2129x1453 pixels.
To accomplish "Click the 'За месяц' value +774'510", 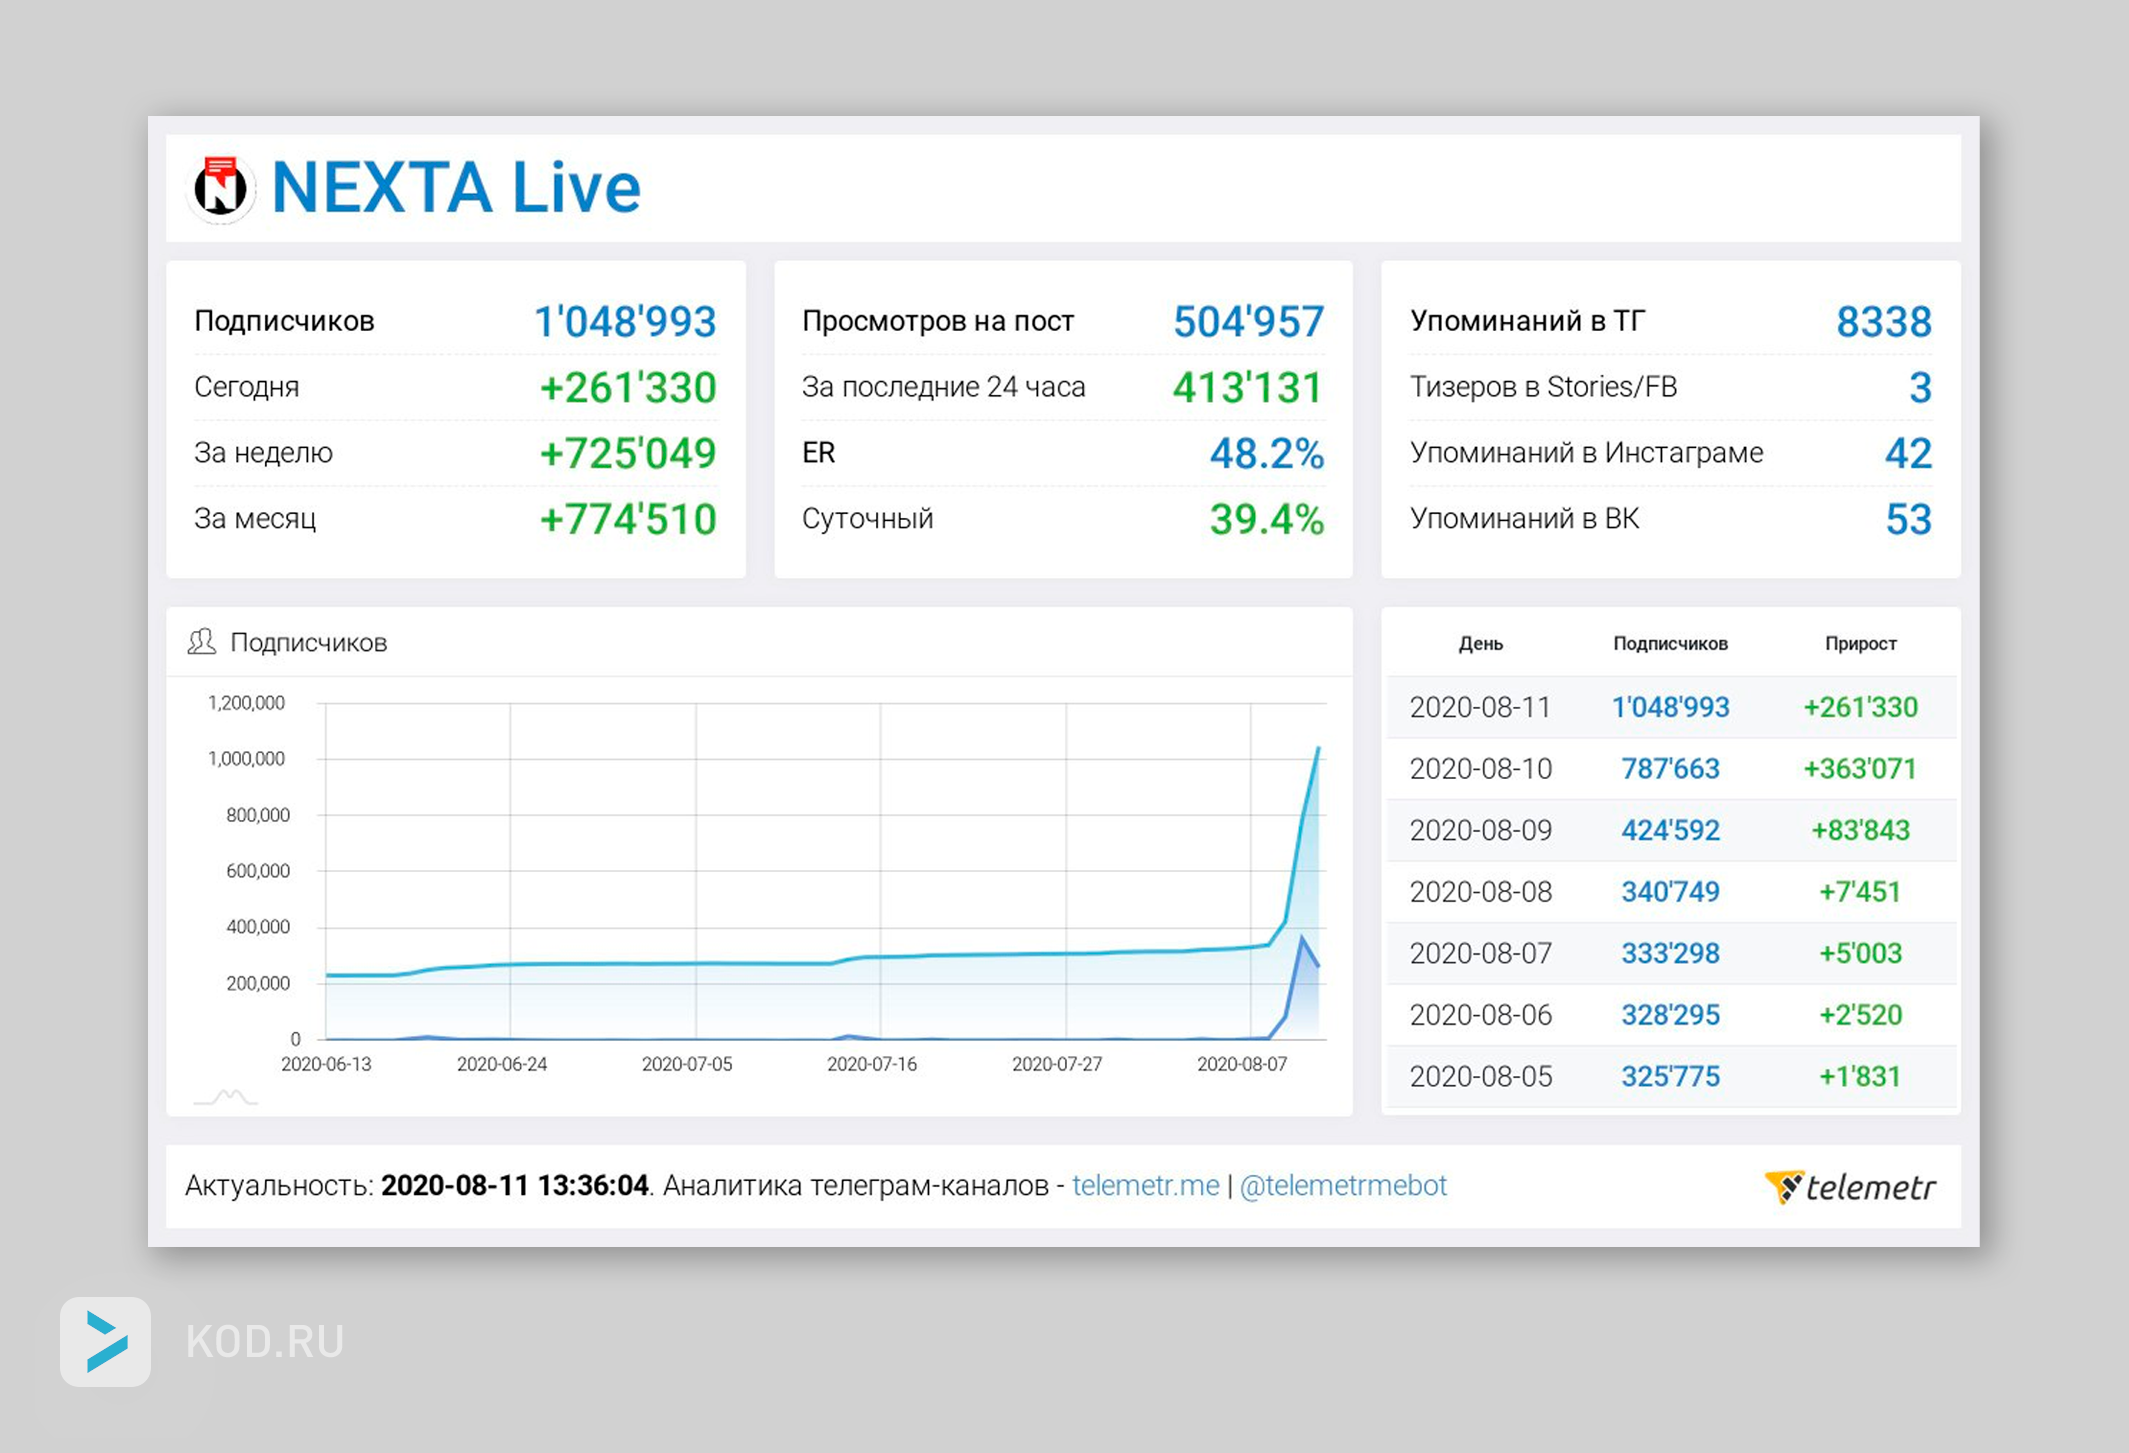I will click(x=628, y=519).
